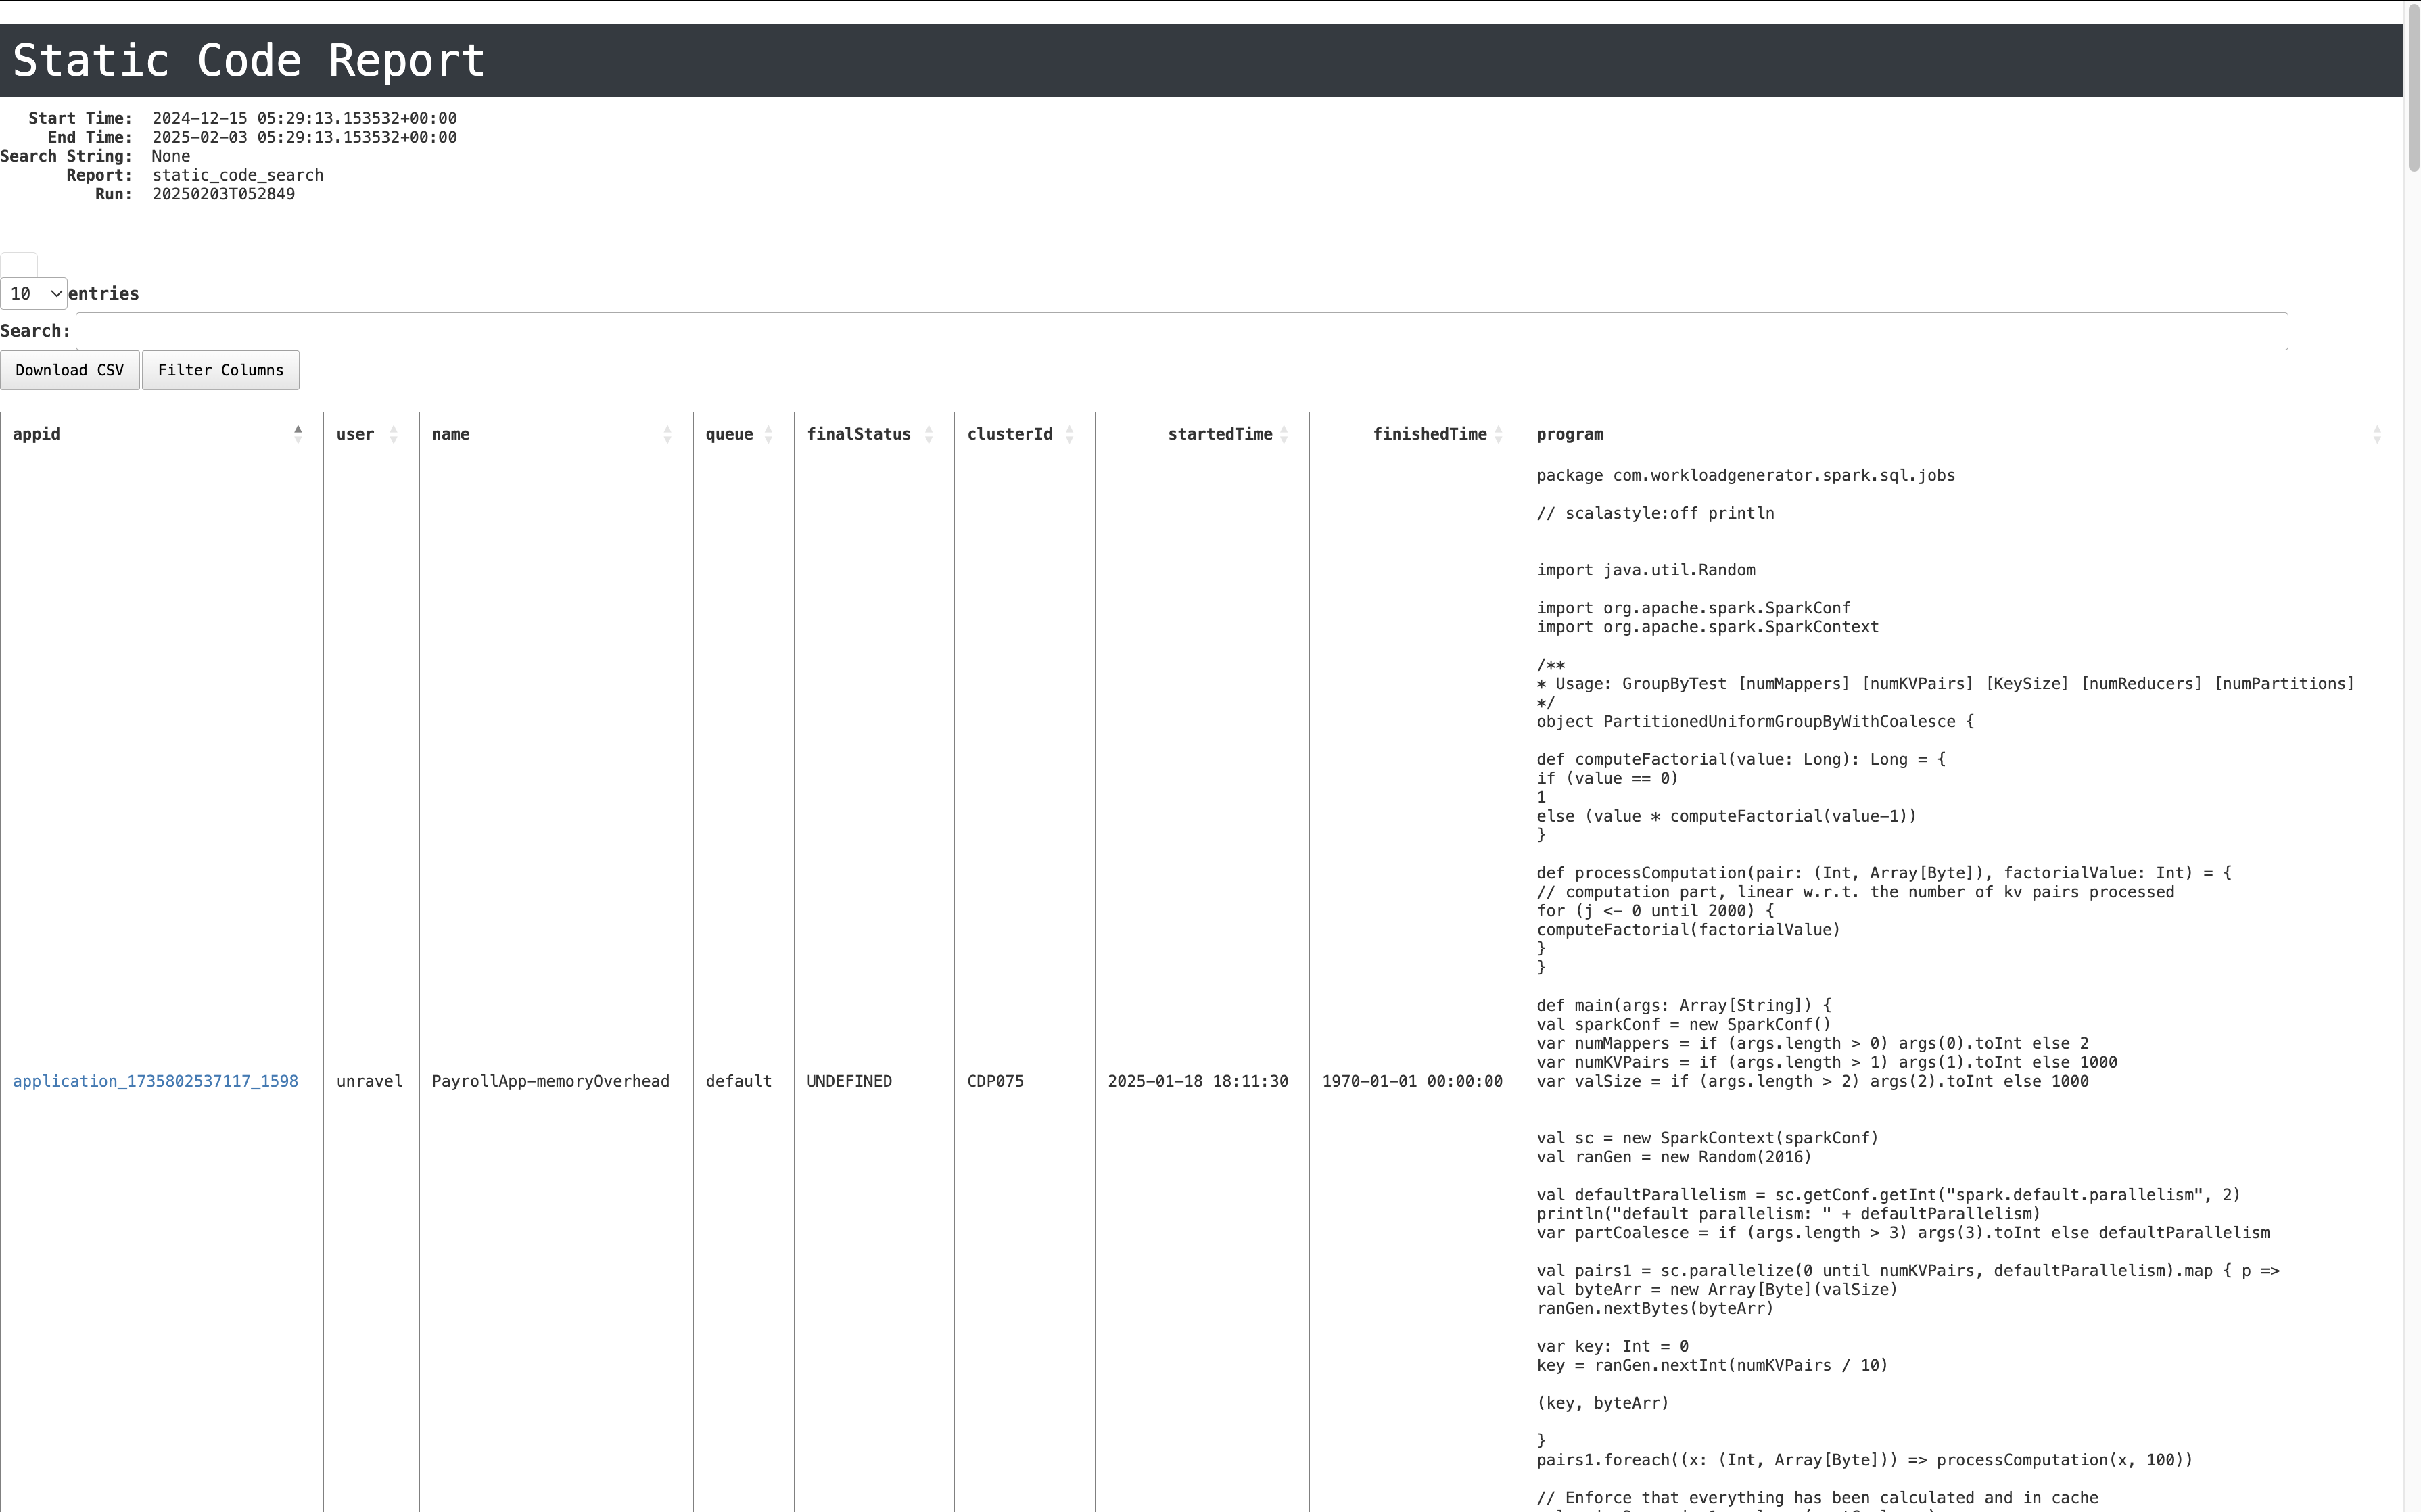
Task: Click code line '// scalastyle:off println'
Action: click(x=1656, y=513)
